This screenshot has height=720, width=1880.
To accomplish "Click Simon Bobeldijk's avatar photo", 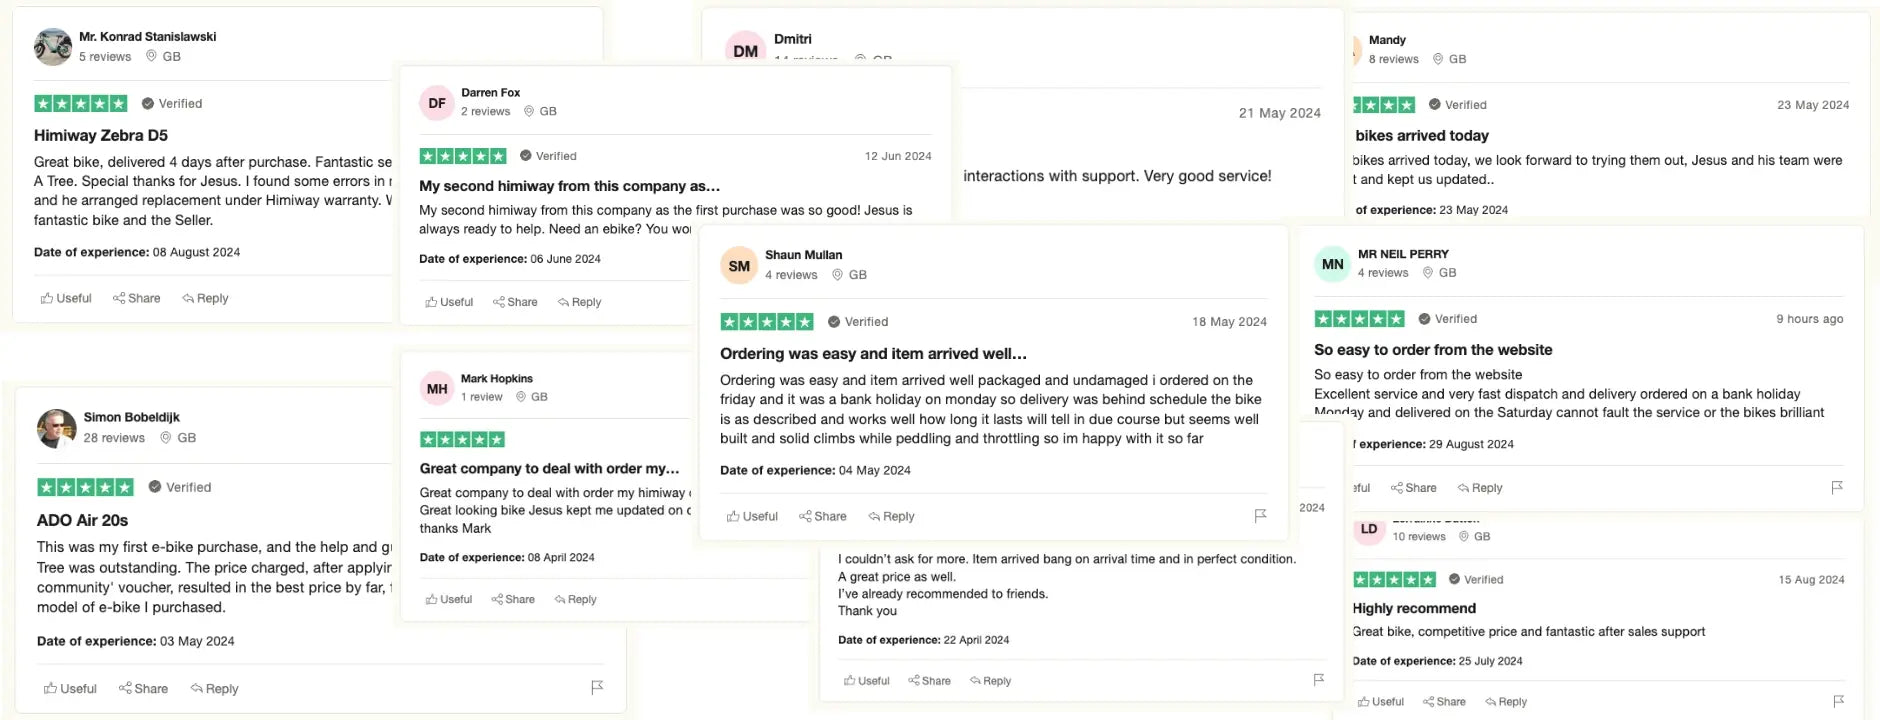I will coord(57,428).
